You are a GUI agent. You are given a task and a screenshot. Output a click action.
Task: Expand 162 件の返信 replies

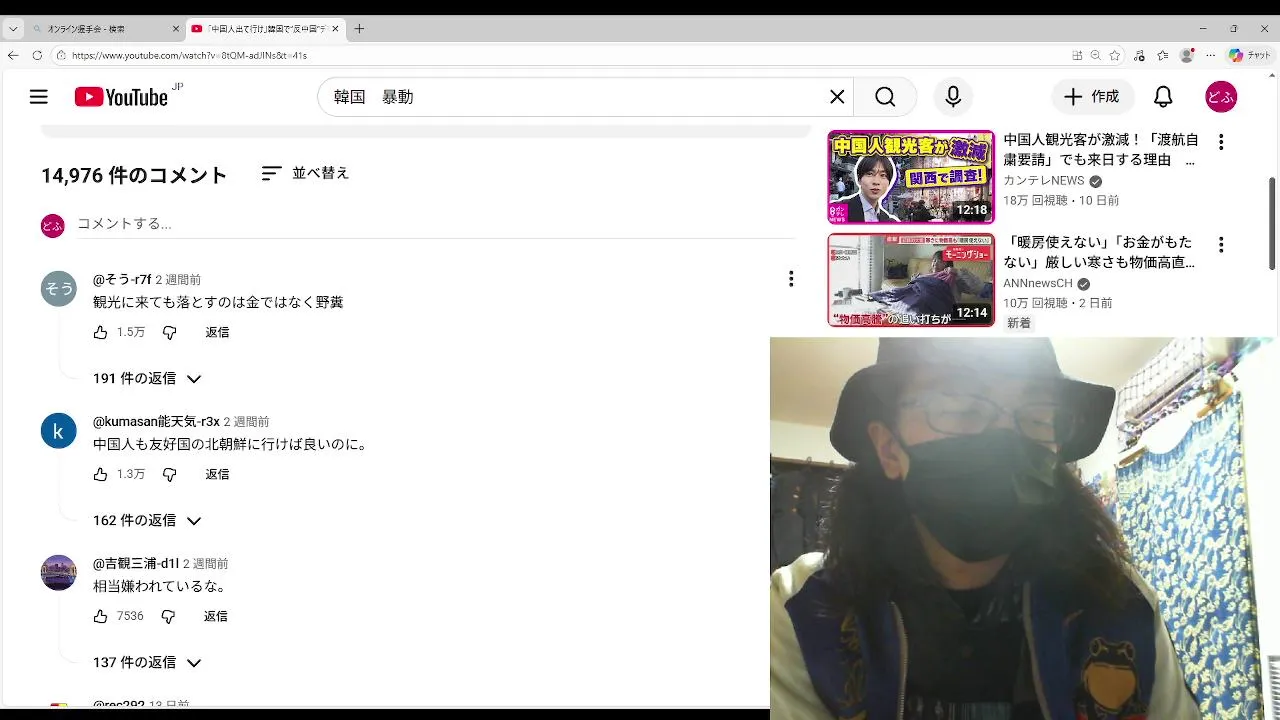coord(147,521)
